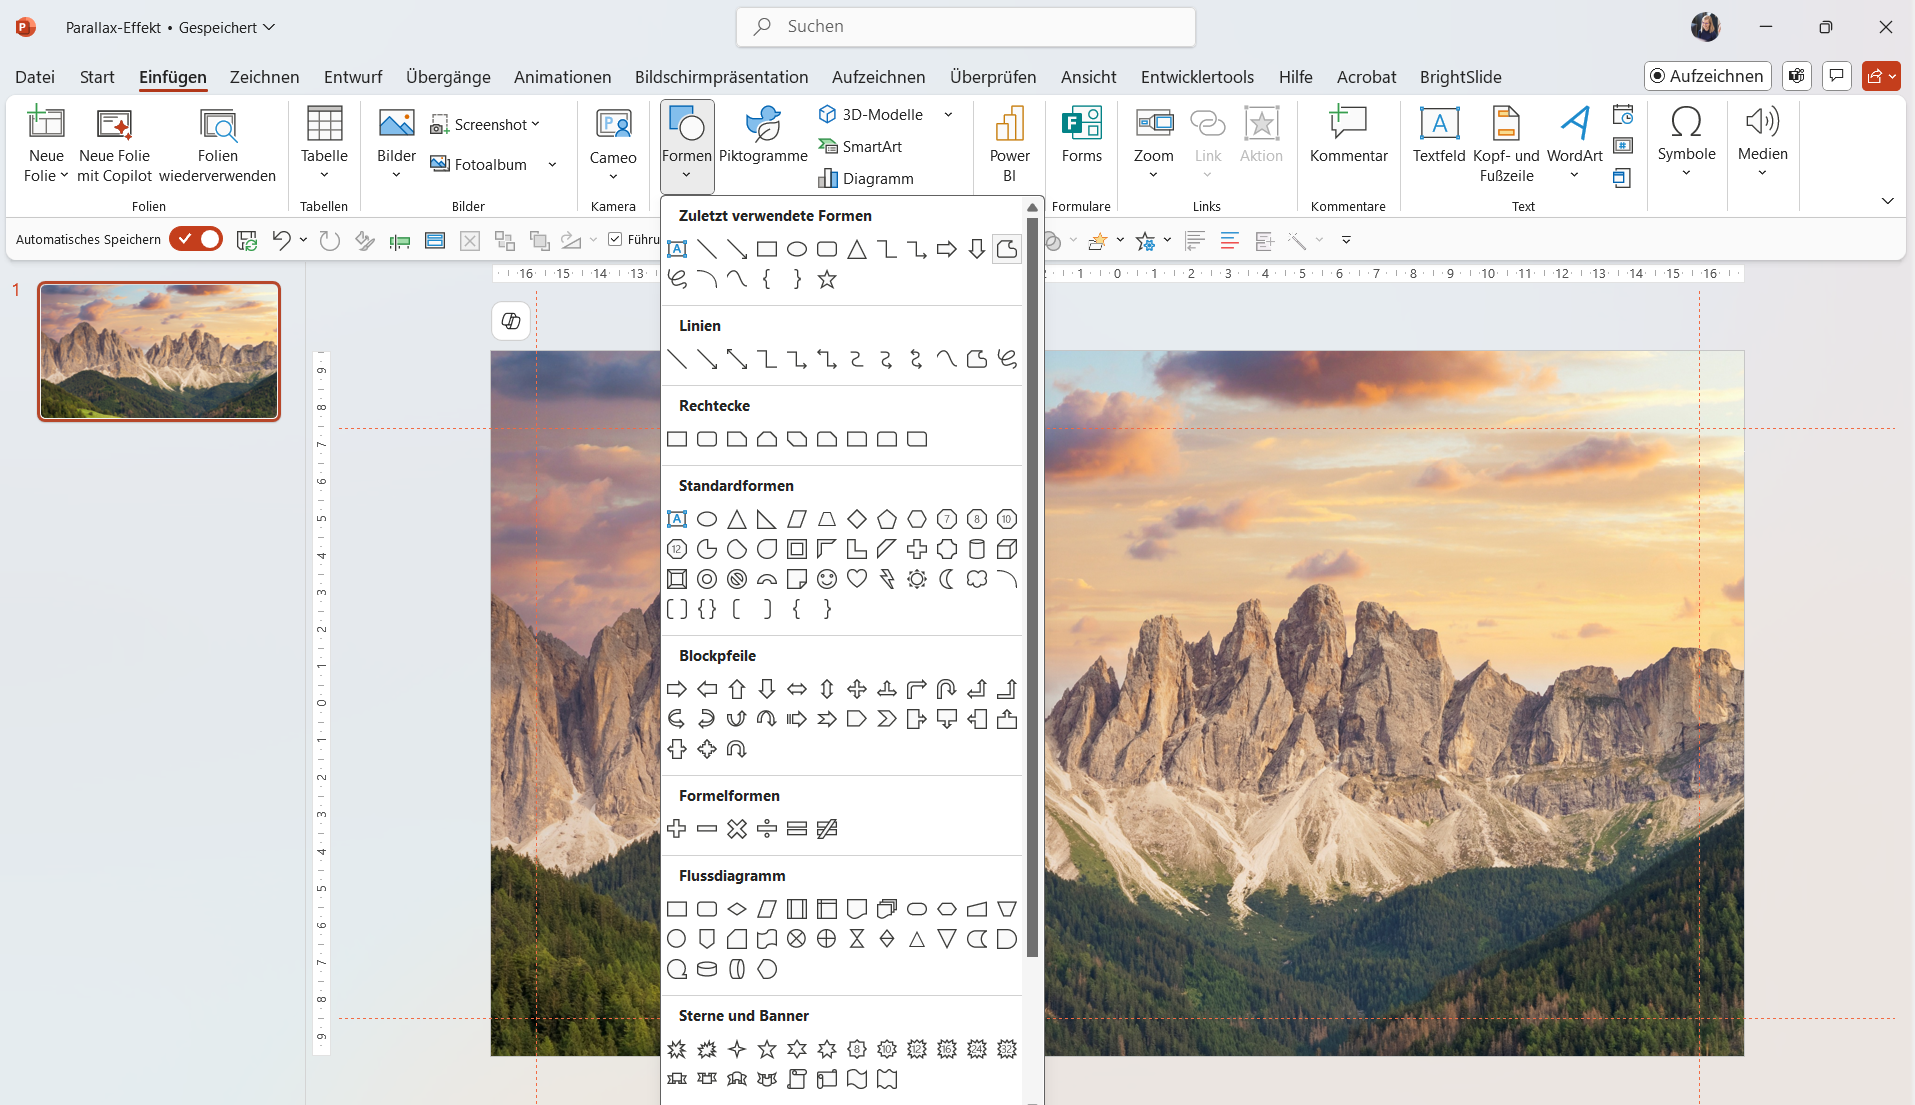Image resolution: width=1915 pixels, height=1105 pixels.
Task: Choose the decision diamond in Flussdiagramm
Action: [737, 909]
